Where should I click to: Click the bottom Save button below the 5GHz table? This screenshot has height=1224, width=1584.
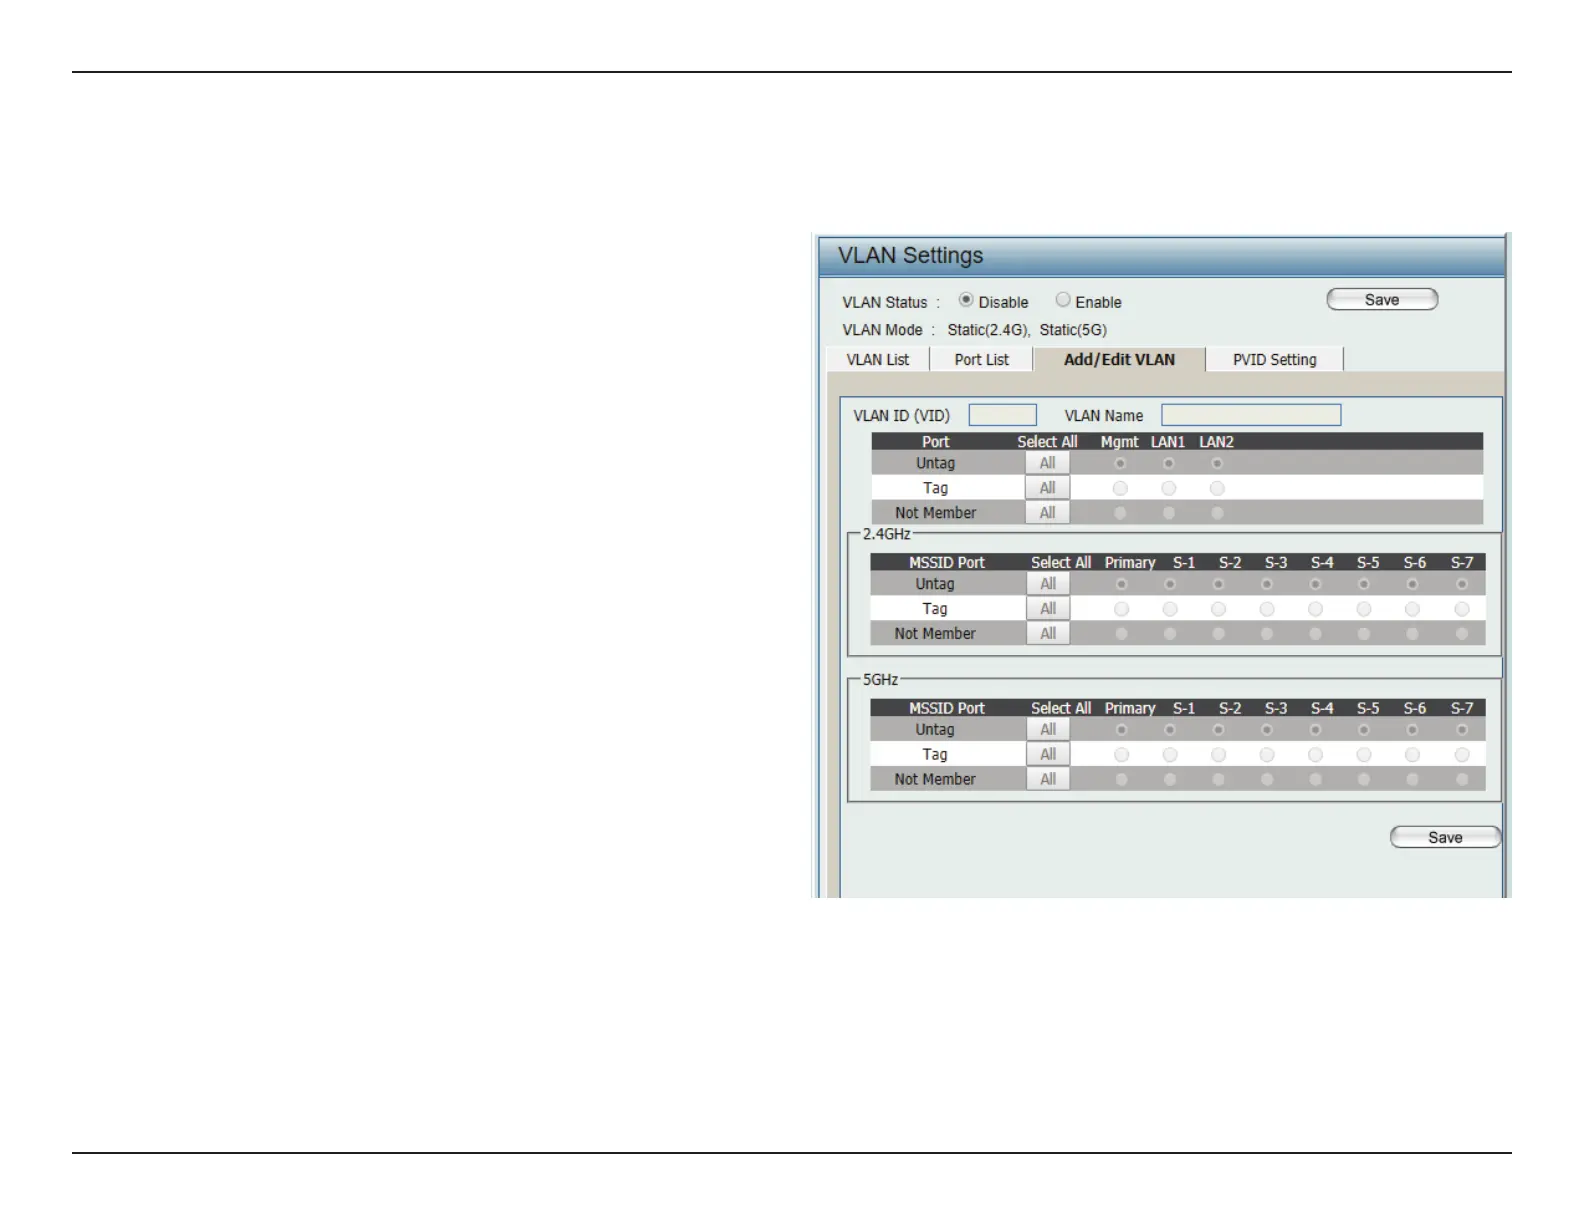coord(1445,837)
